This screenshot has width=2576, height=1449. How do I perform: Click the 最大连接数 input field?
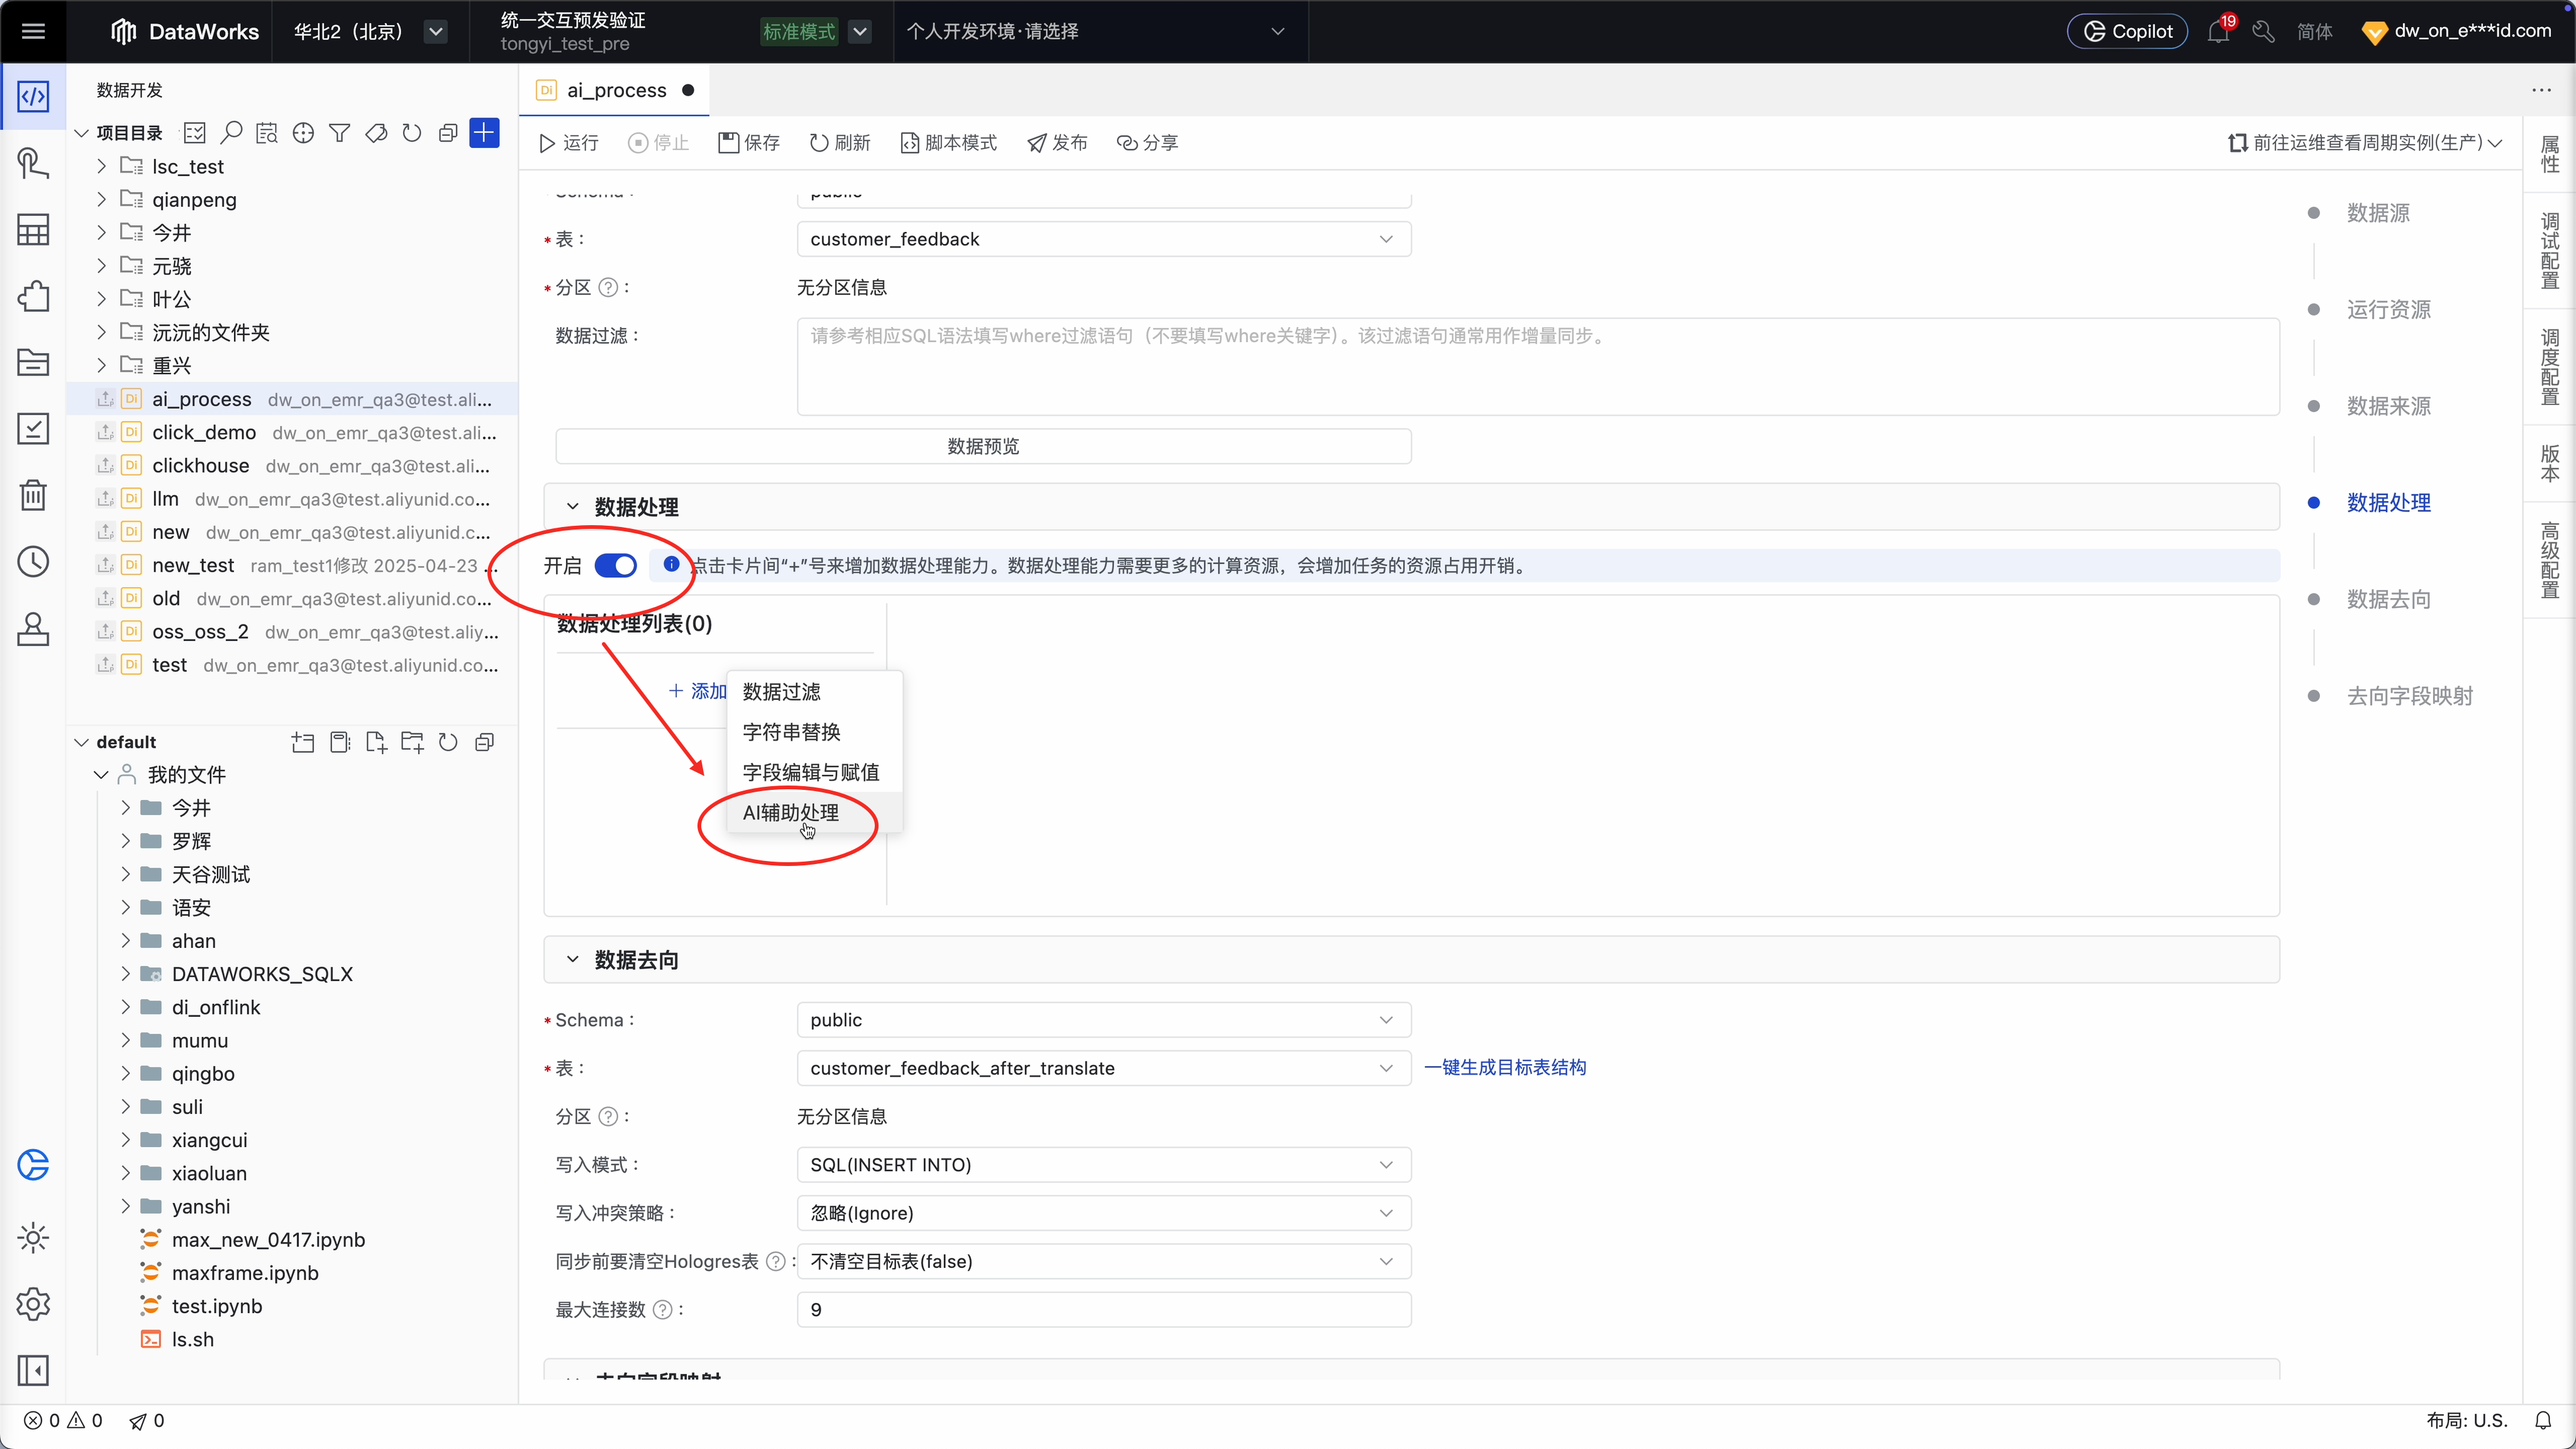pyautogui.click(x=1103, y=1309)
